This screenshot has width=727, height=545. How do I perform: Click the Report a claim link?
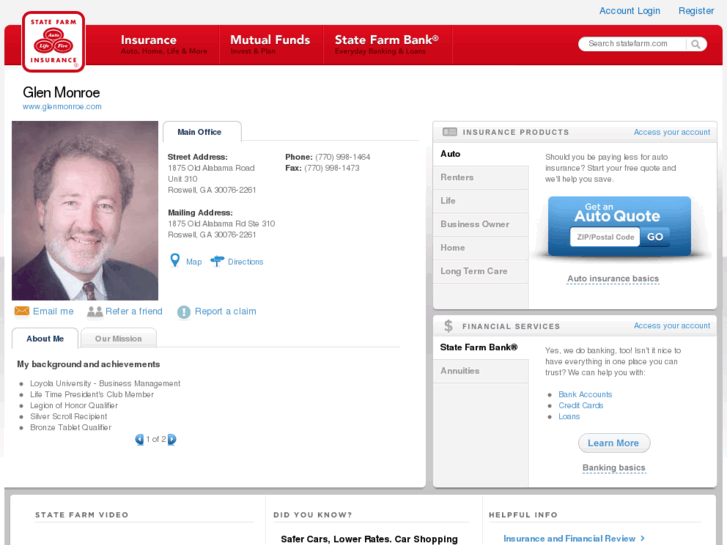(225, 311)
